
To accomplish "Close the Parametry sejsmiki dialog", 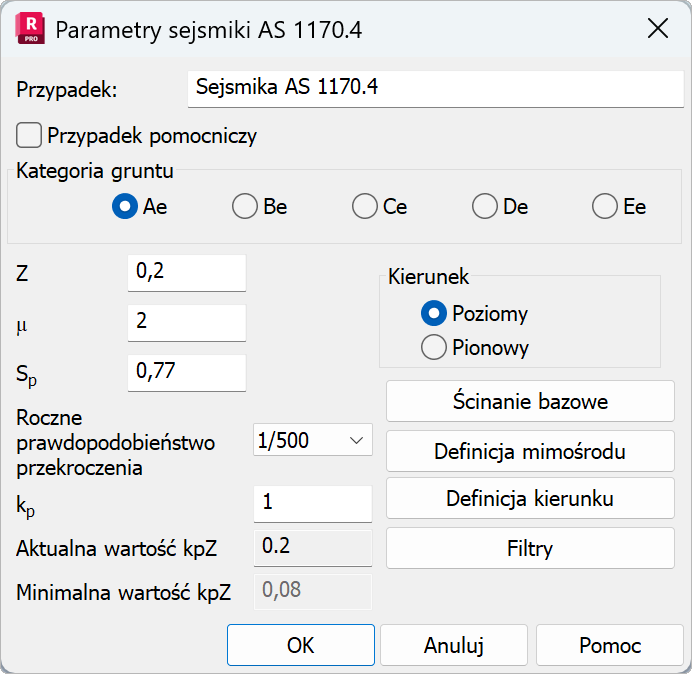I will tap(657, 29).
